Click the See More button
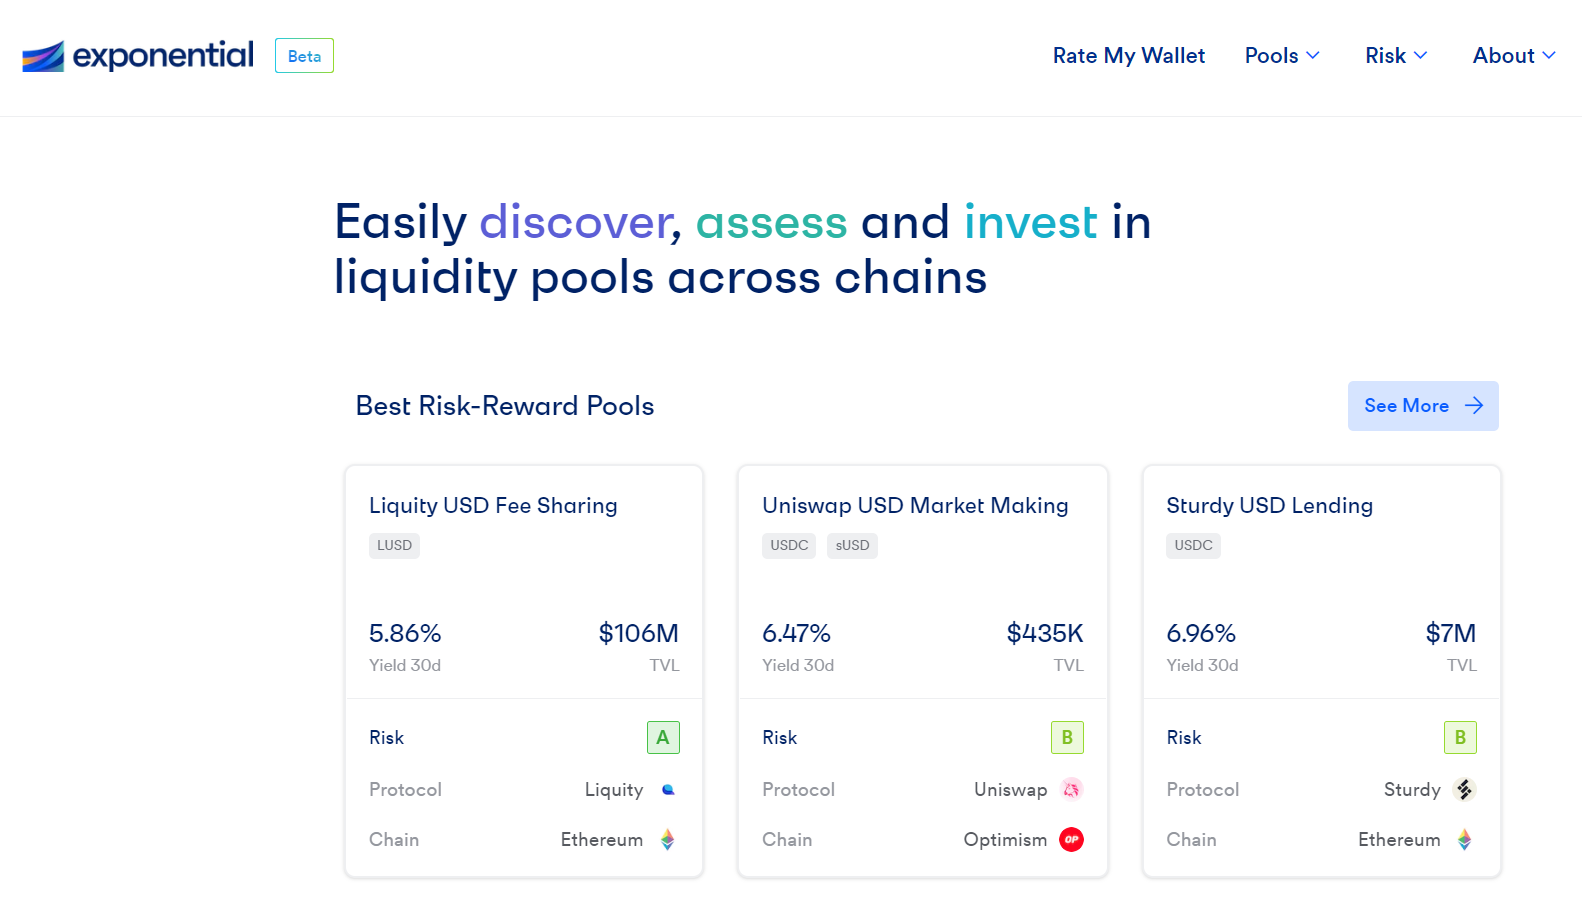 click(x=1423, y=406)
